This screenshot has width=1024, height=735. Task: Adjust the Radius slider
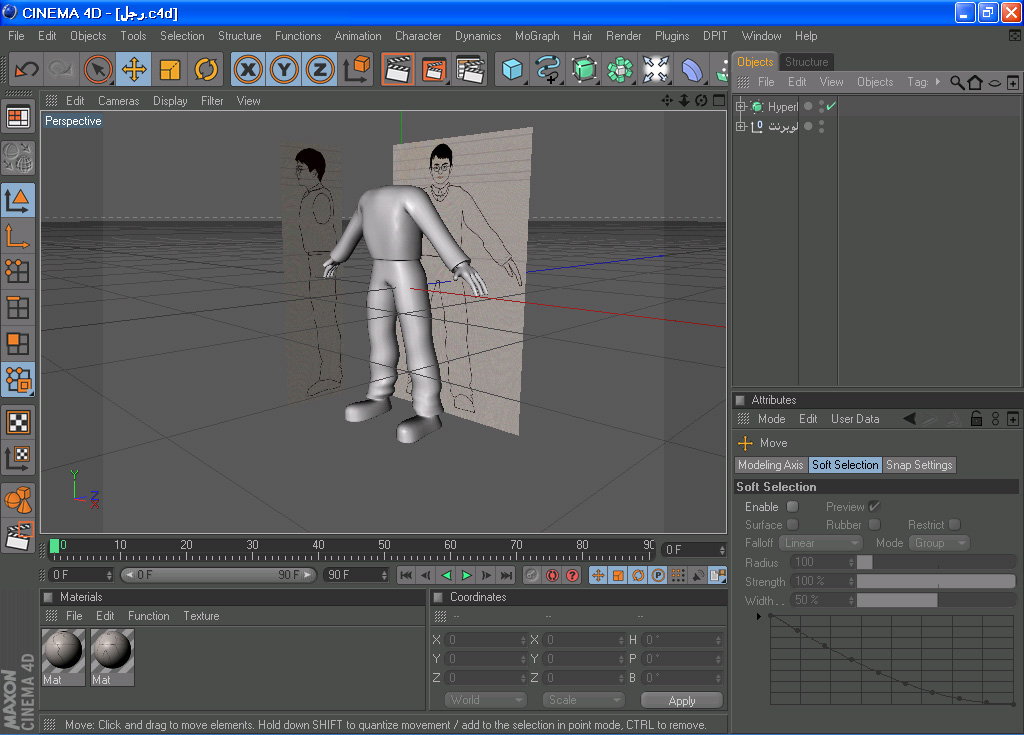[x=936, y=562]
